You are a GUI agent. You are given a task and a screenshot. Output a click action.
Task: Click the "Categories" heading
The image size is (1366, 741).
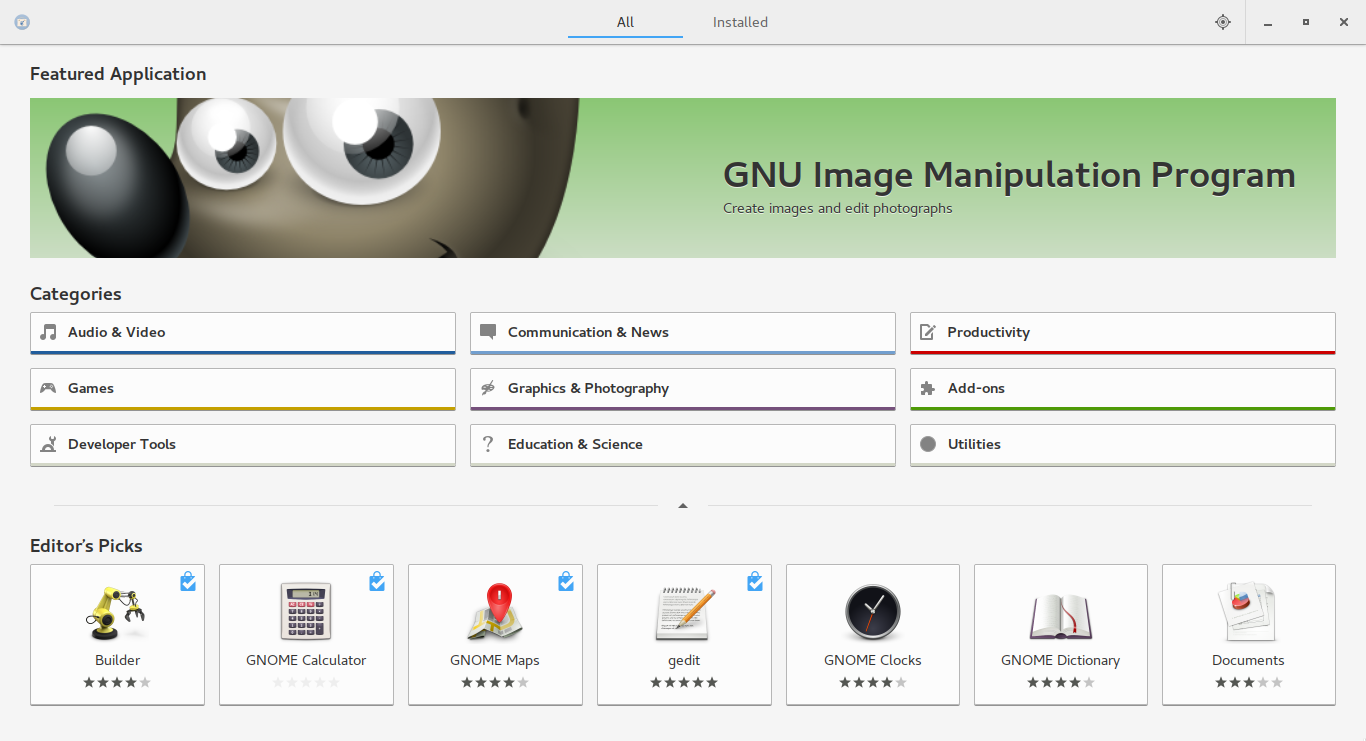pyautogui.click(x=76, y=294)
